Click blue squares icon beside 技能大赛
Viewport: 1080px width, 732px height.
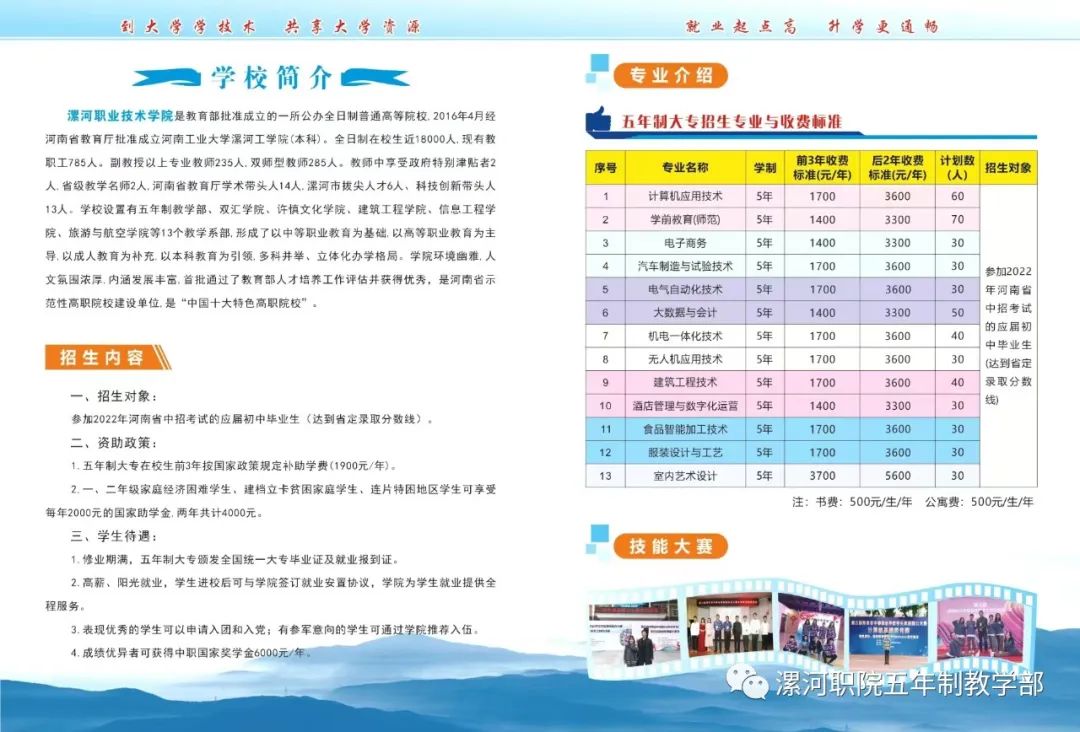point(597,542)
